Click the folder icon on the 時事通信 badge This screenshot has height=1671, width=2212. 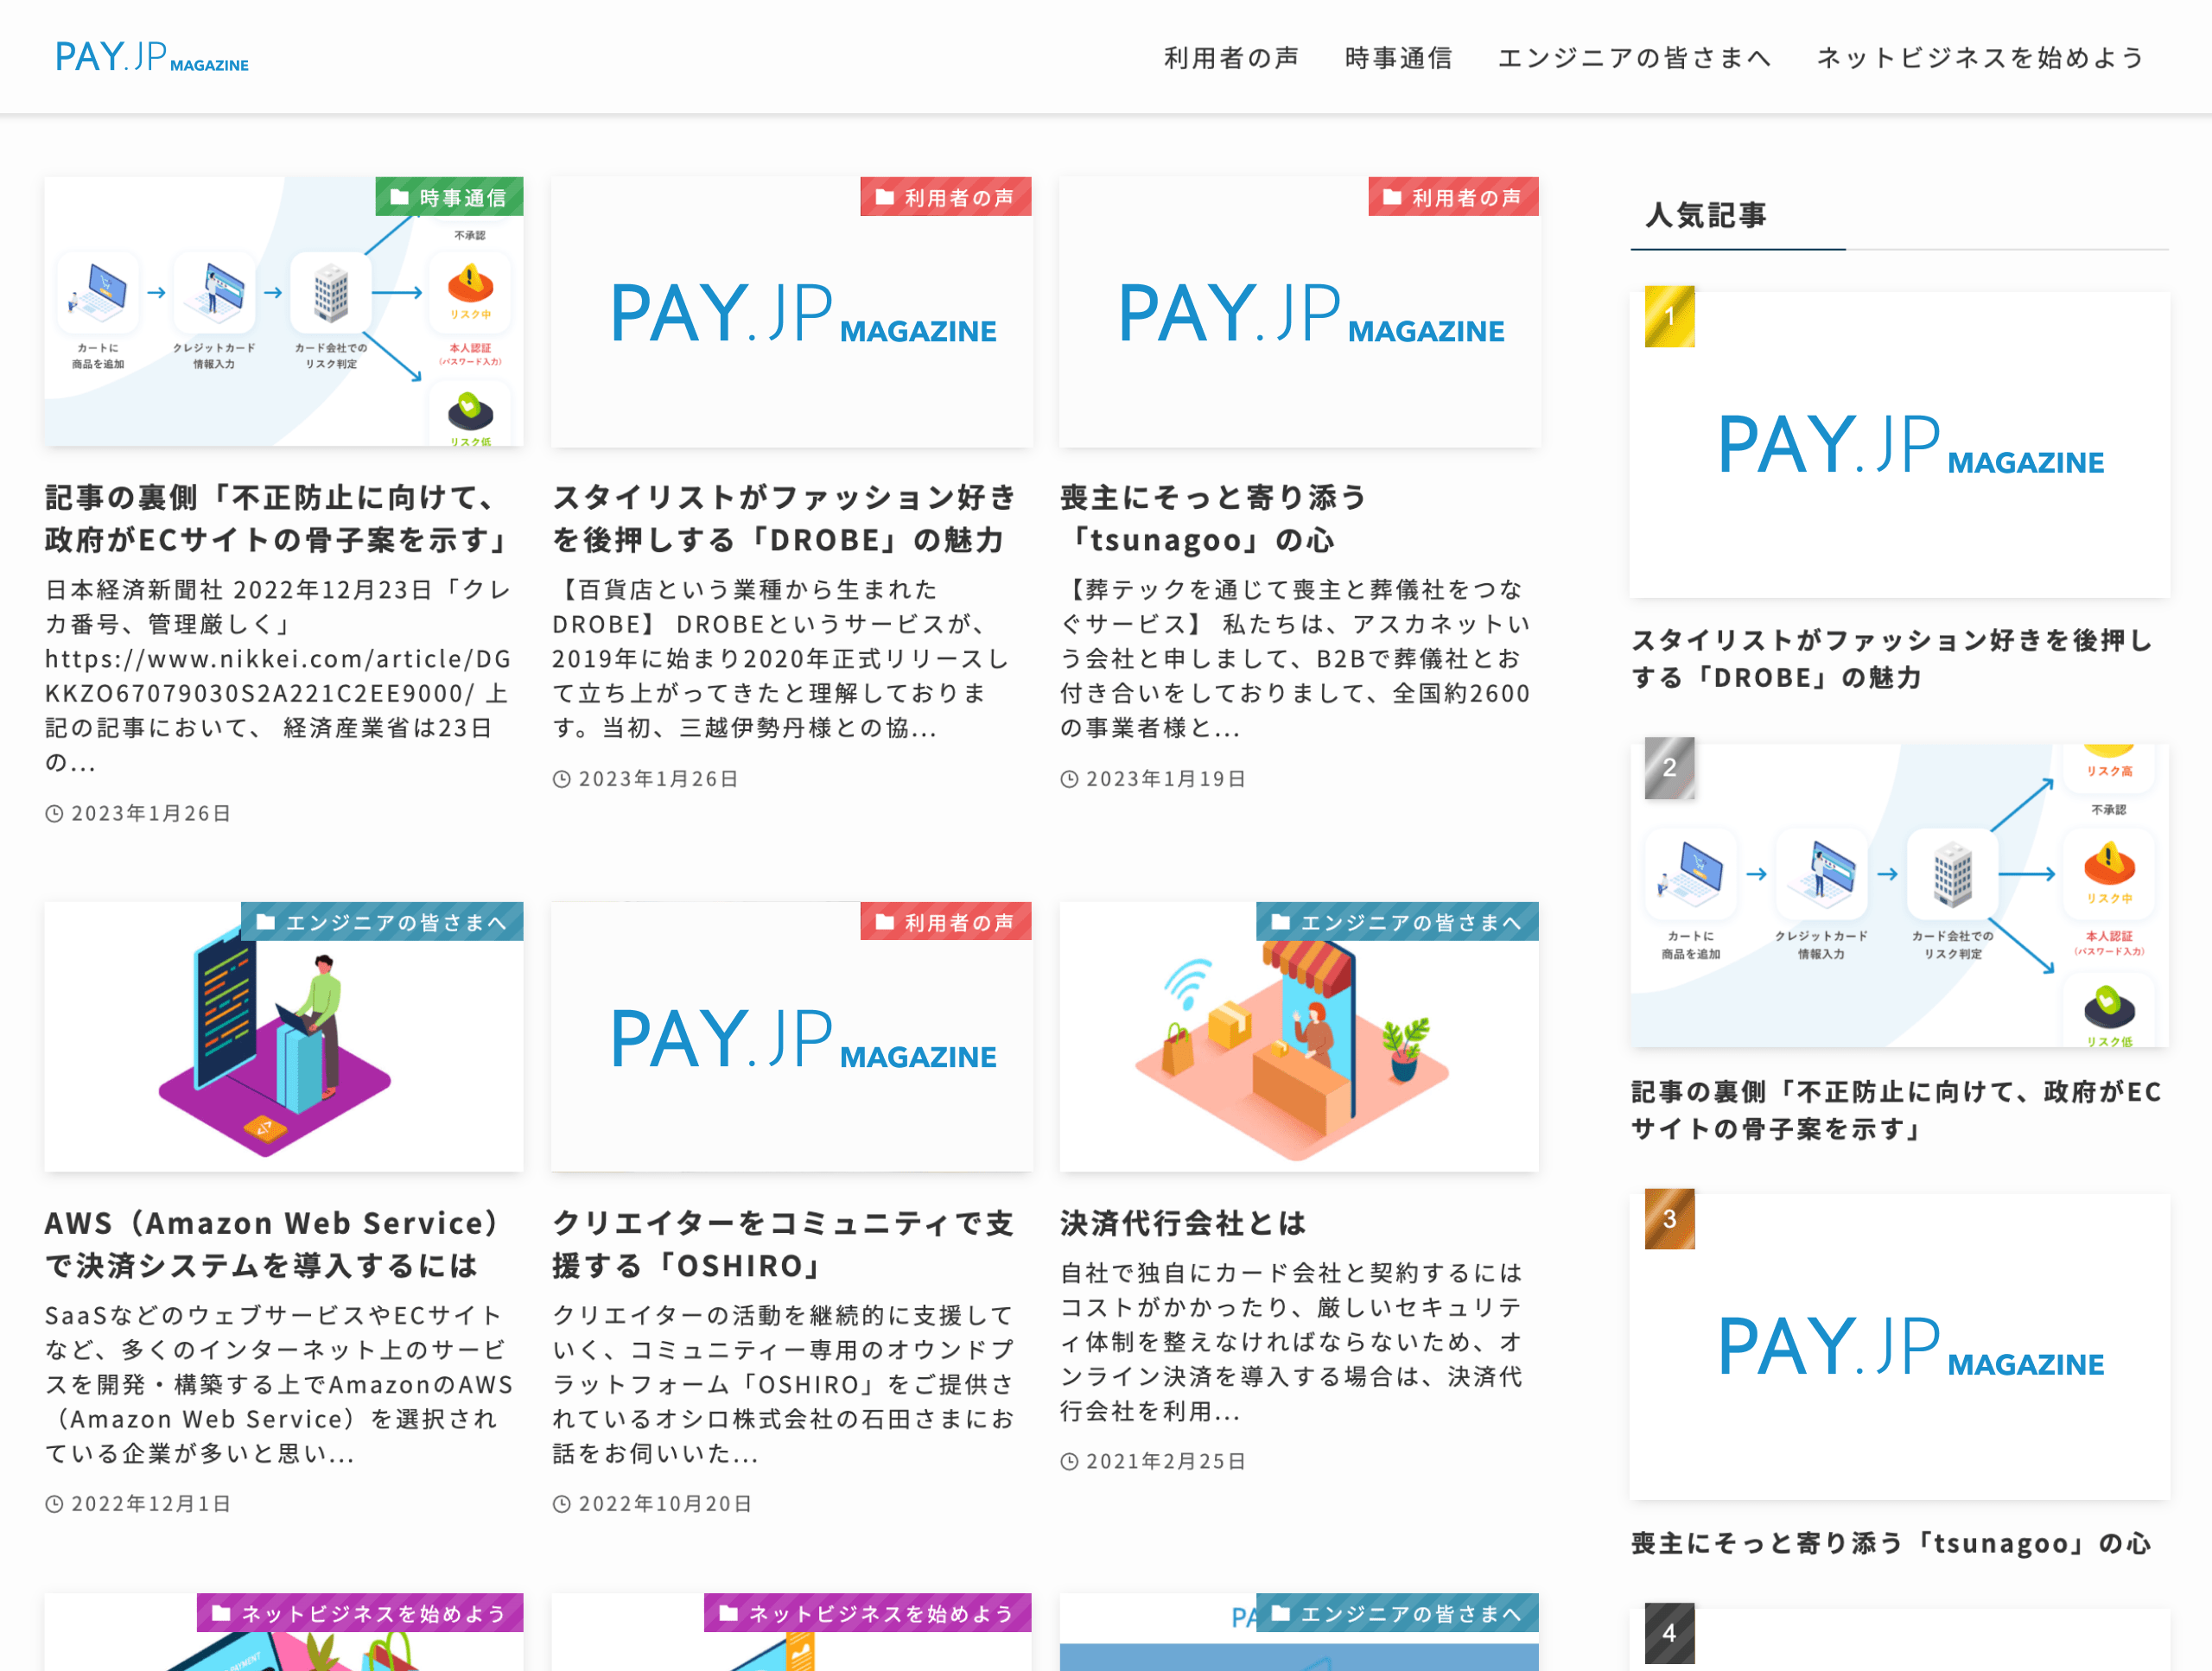click(399, 196)
